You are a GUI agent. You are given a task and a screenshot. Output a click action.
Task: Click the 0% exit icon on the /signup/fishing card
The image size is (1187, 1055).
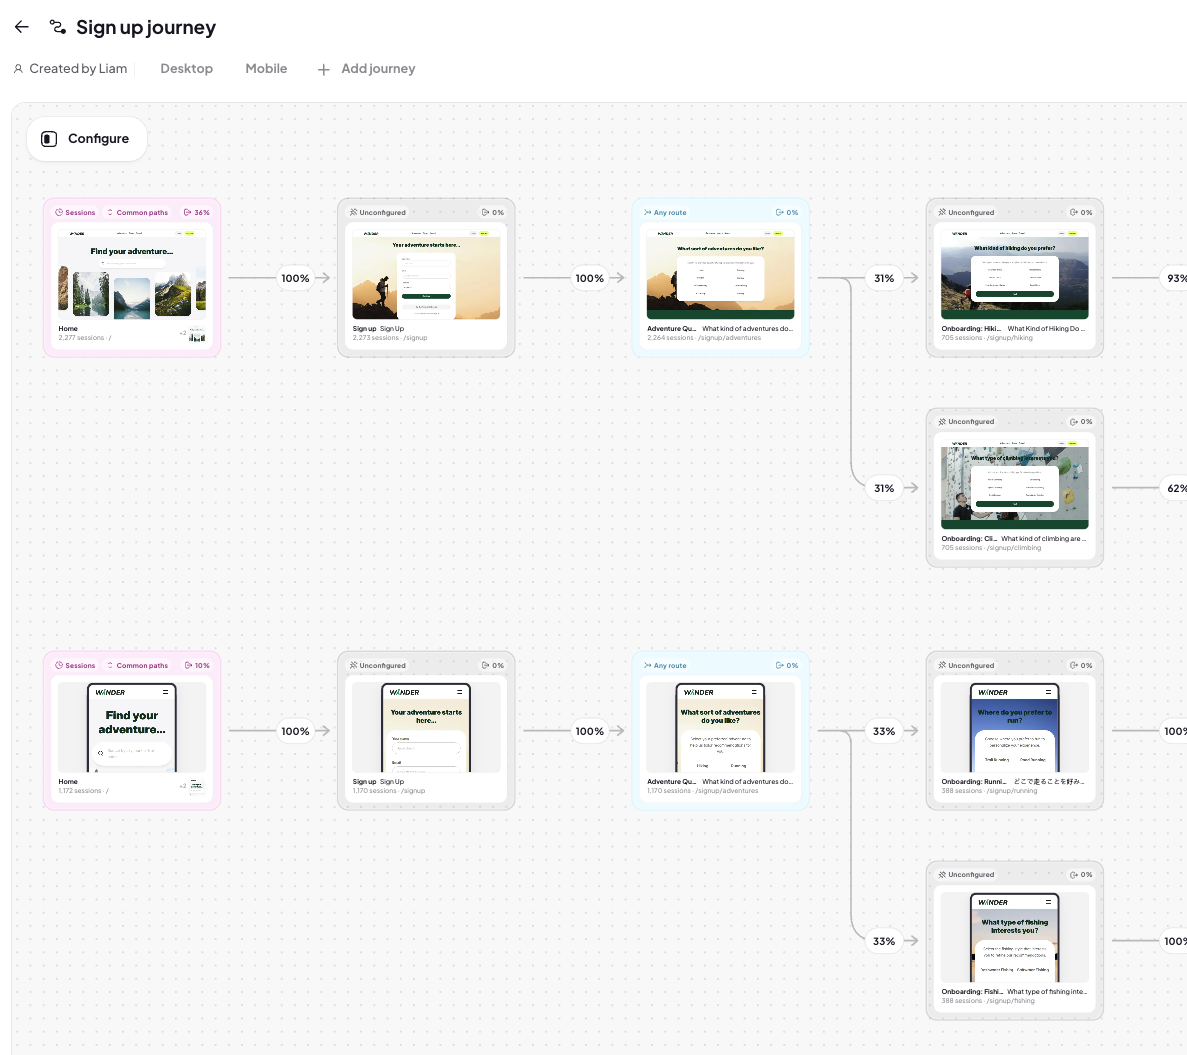point(1073,875)
